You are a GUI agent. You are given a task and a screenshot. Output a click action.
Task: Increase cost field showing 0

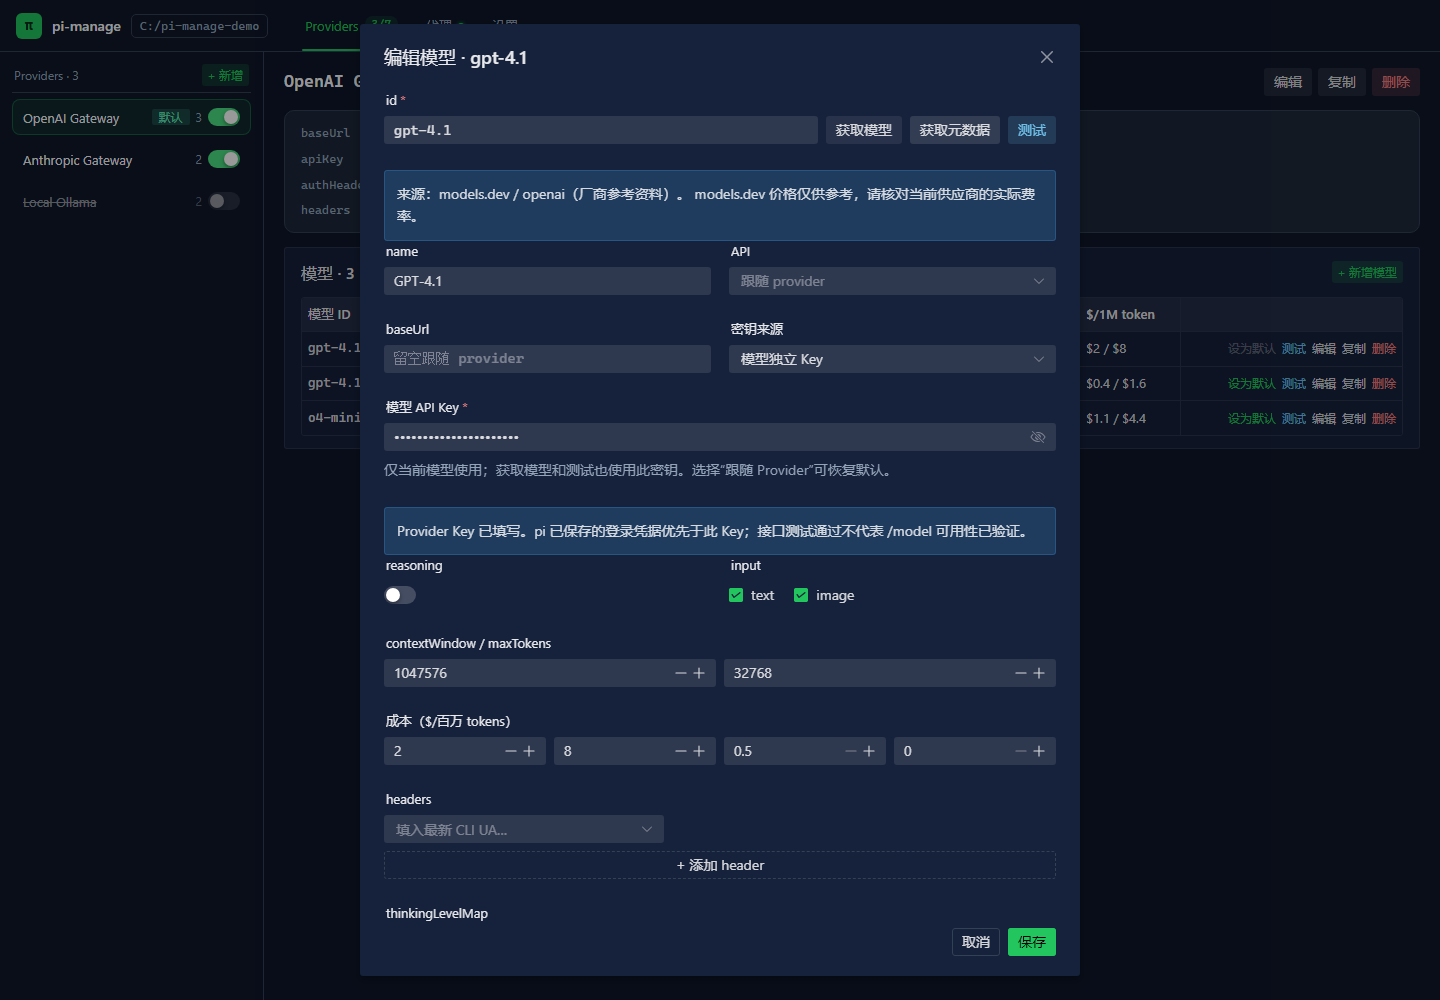click(1039, 751)
